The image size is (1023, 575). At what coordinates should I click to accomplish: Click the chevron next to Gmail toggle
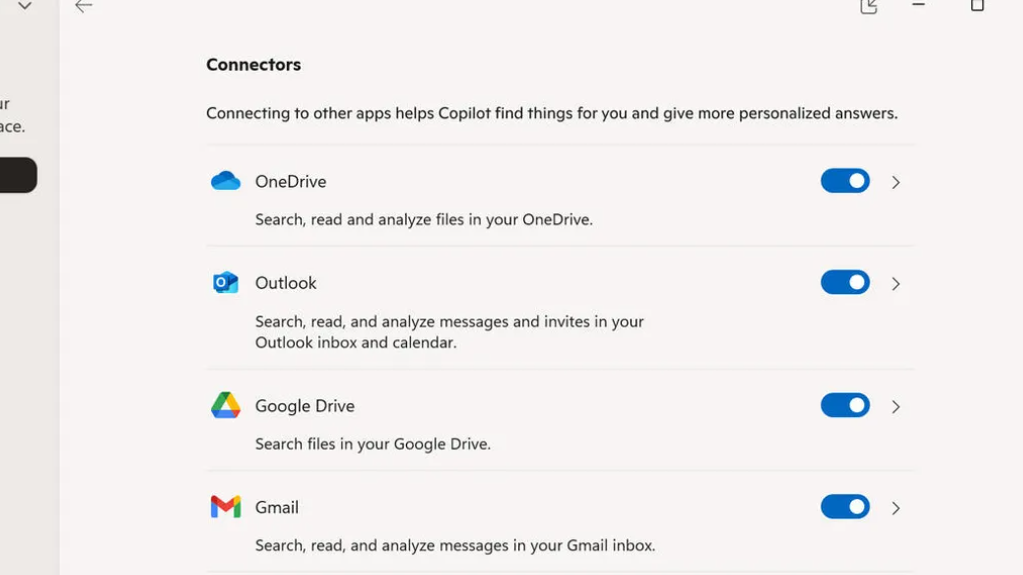coord(896,508)
